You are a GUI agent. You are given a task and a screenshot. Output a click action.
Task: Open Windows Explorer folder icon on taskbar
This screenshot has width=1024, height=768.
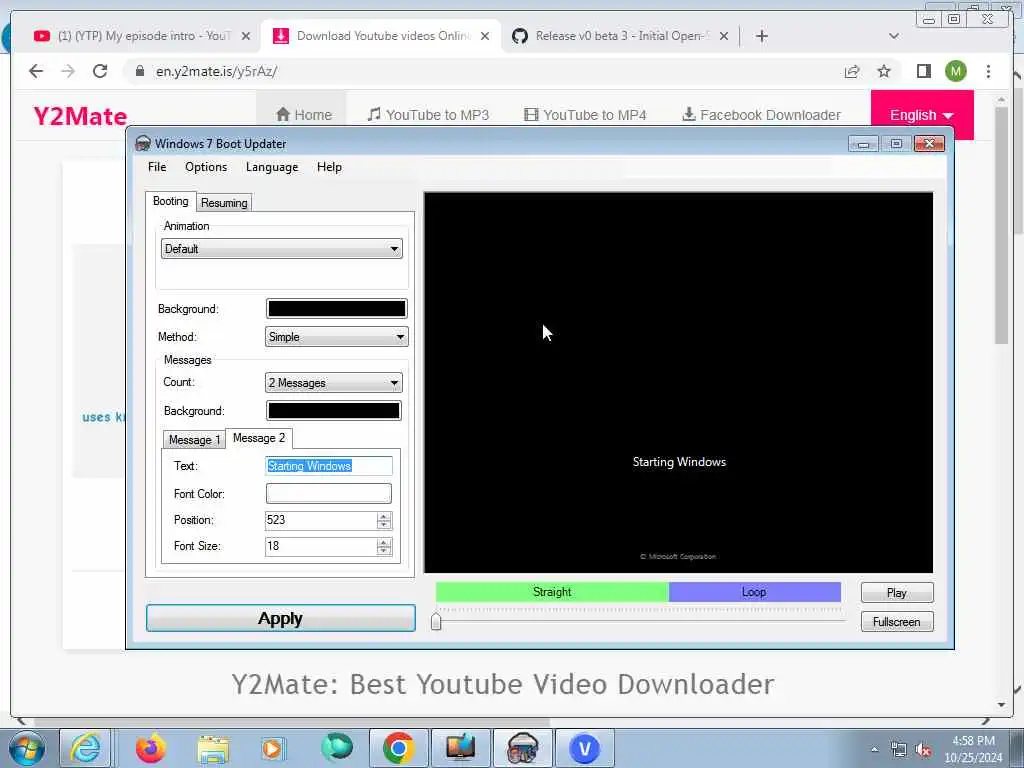[213, 749]
